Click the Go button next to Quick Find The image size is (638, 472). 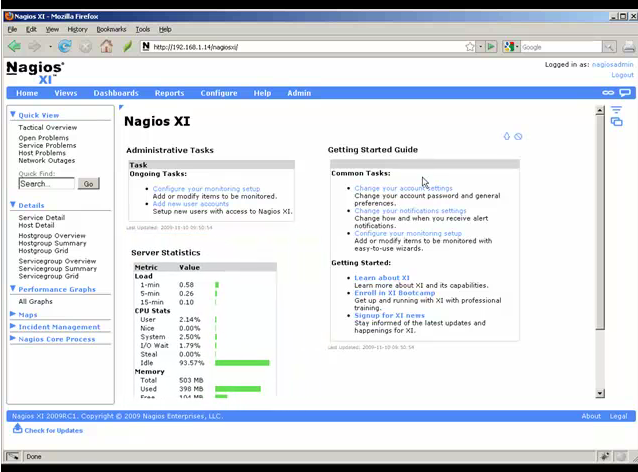click(x=88, y=184)
